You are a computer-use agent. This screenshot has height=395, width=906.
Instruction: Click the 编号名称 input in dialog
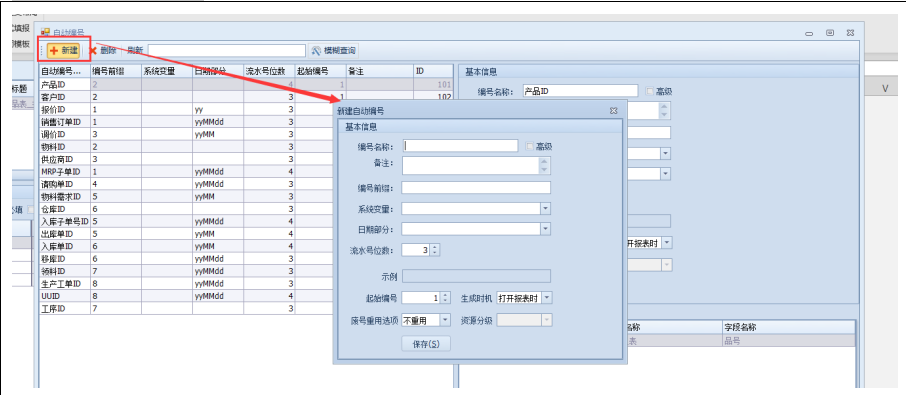point(460,146)
